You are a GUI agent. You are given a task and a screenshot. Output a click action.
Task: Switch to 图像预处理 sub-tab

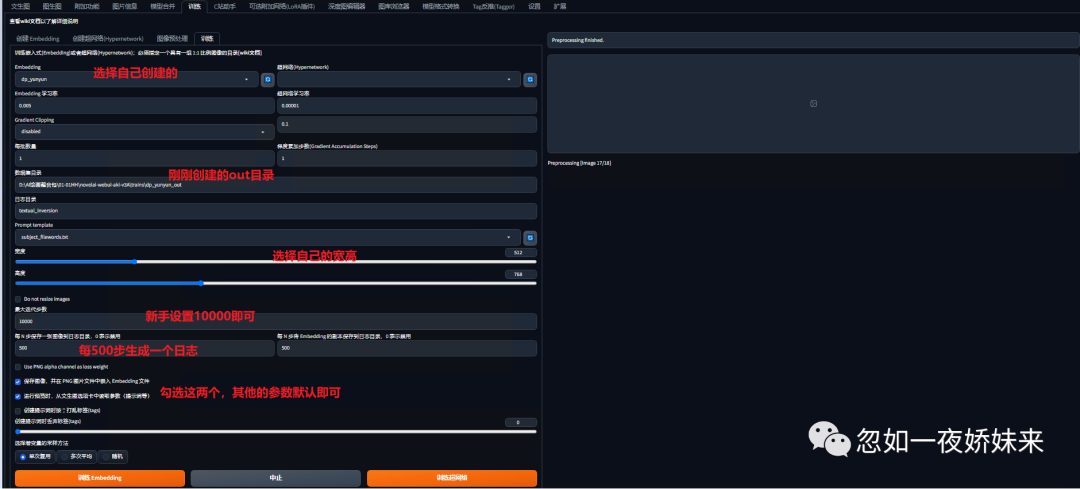172,39
